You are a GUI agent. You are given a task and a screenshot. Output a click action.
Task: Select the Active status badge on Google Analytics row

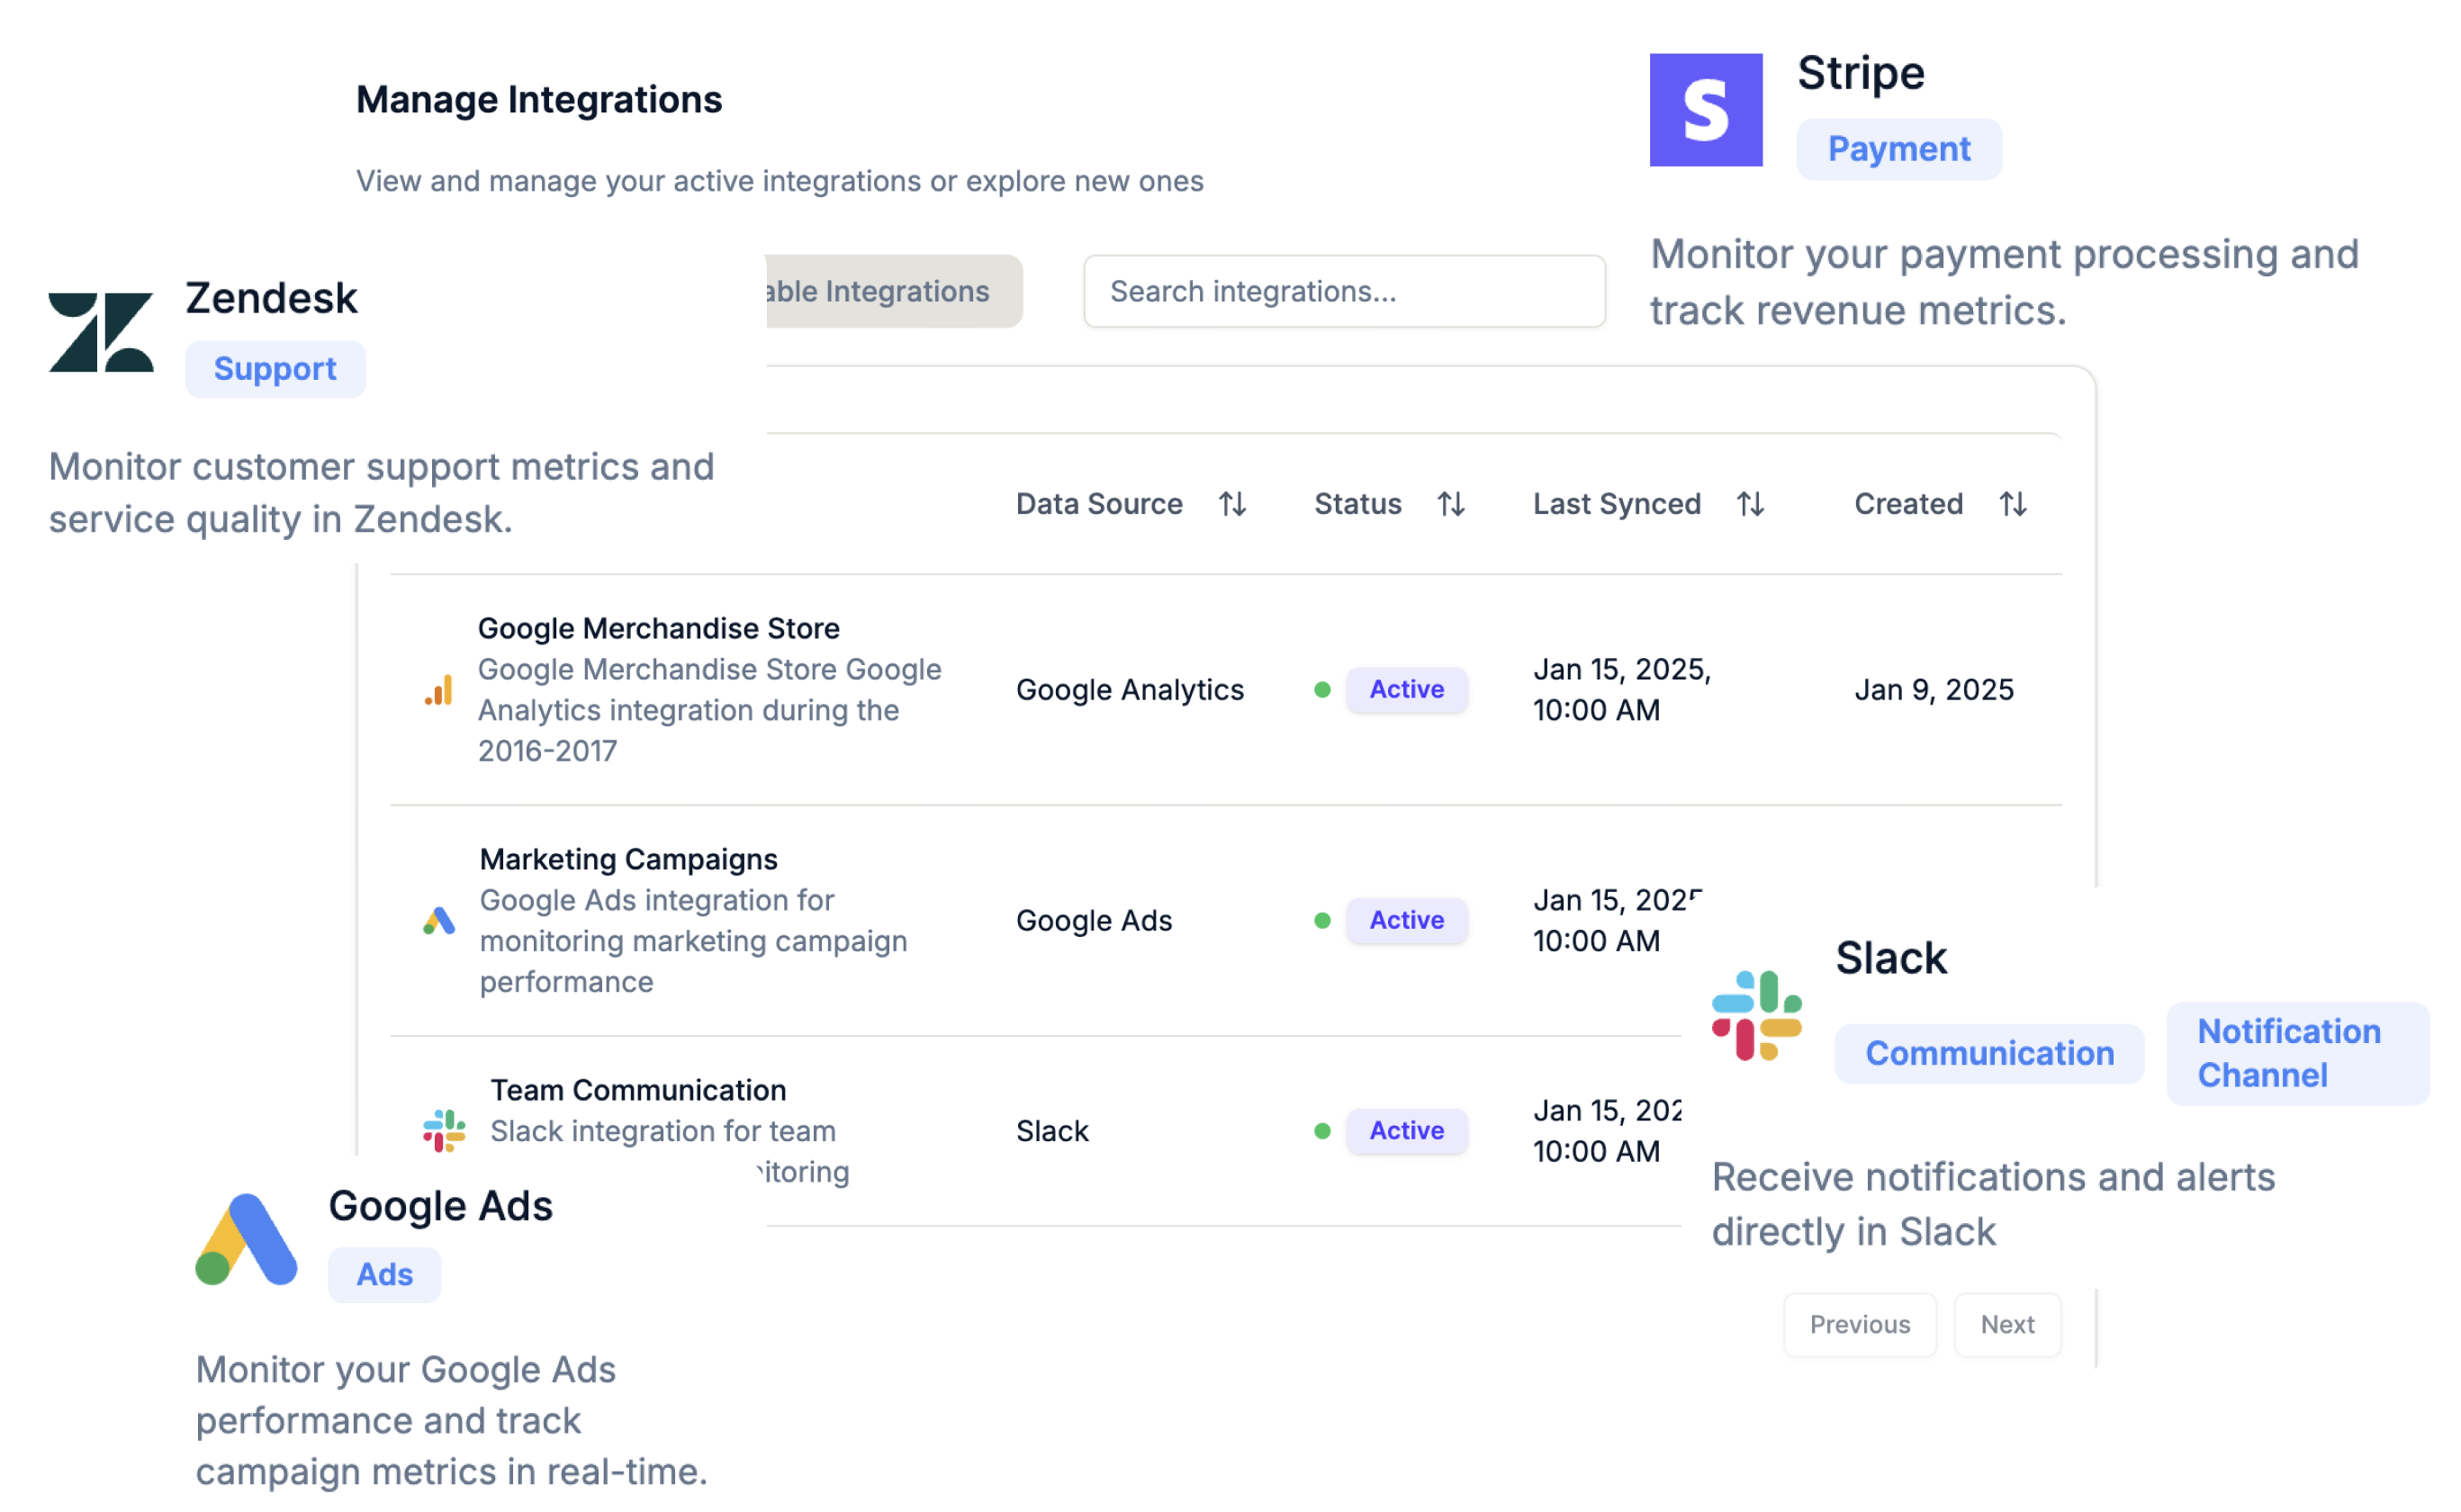(1404, 689)
